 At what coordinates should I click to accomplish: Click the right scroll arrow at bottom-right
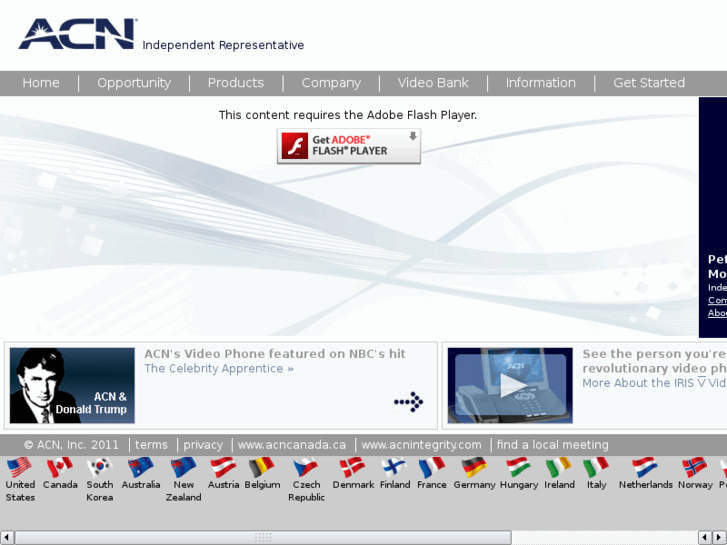[719, 538]
